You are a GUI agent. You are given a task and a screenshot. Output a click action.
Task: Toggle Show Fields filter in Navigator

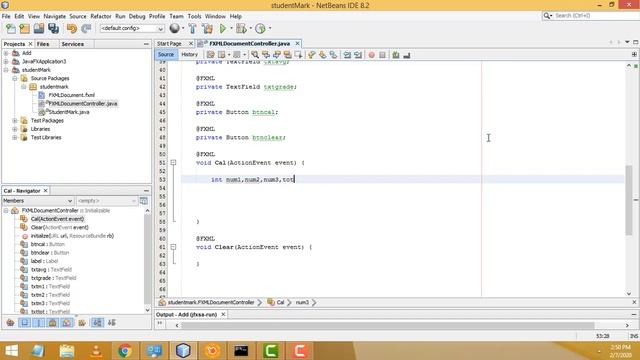[24, 322]
